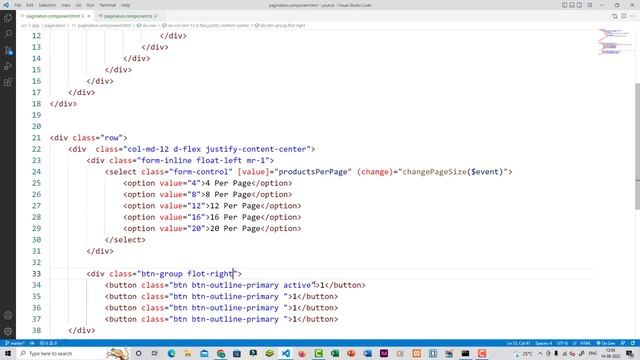Toggle primary side bar layout icon

(x=564, y=5)
